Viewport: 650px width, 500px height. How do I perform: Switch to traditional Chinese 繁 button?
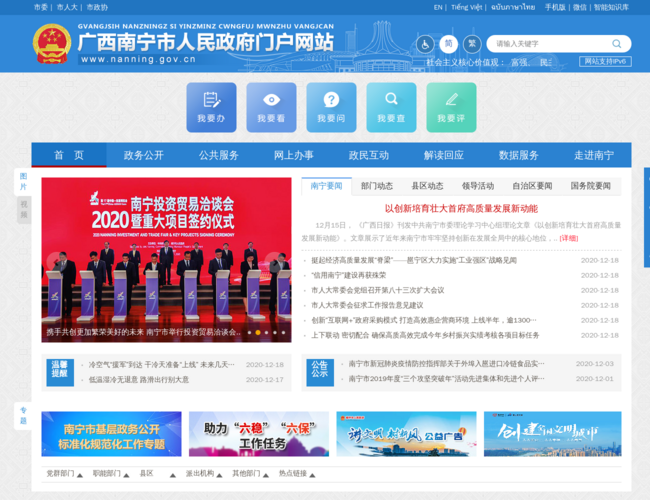pyautogui.click(x=472, y=44)
